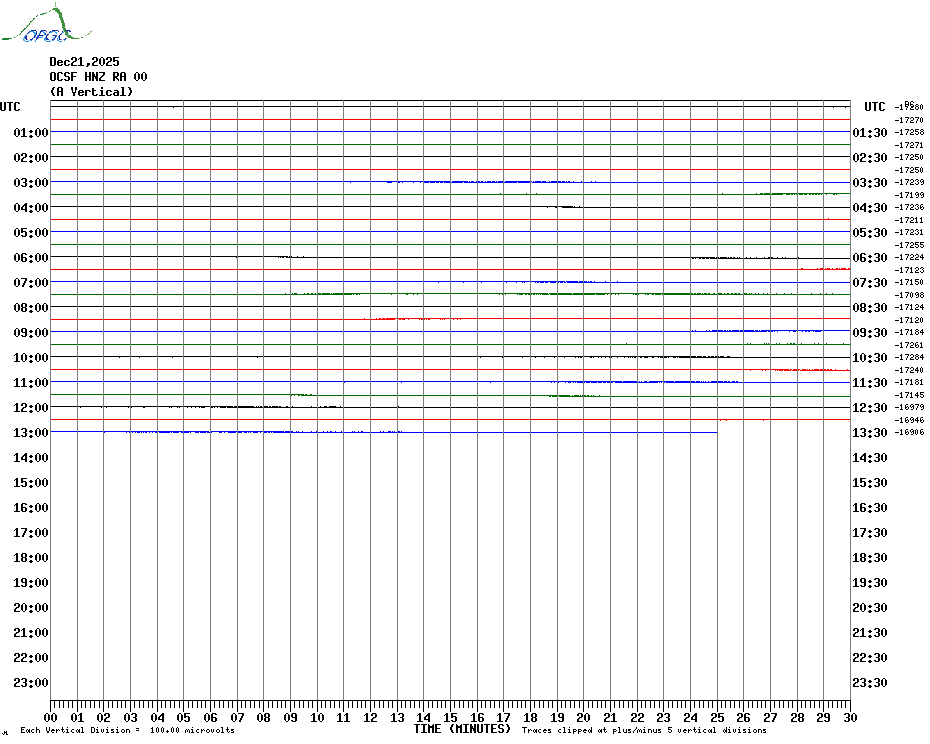Click the -16906 offset value at right
This screenshot has height=744, width=930.
[910, 432]
